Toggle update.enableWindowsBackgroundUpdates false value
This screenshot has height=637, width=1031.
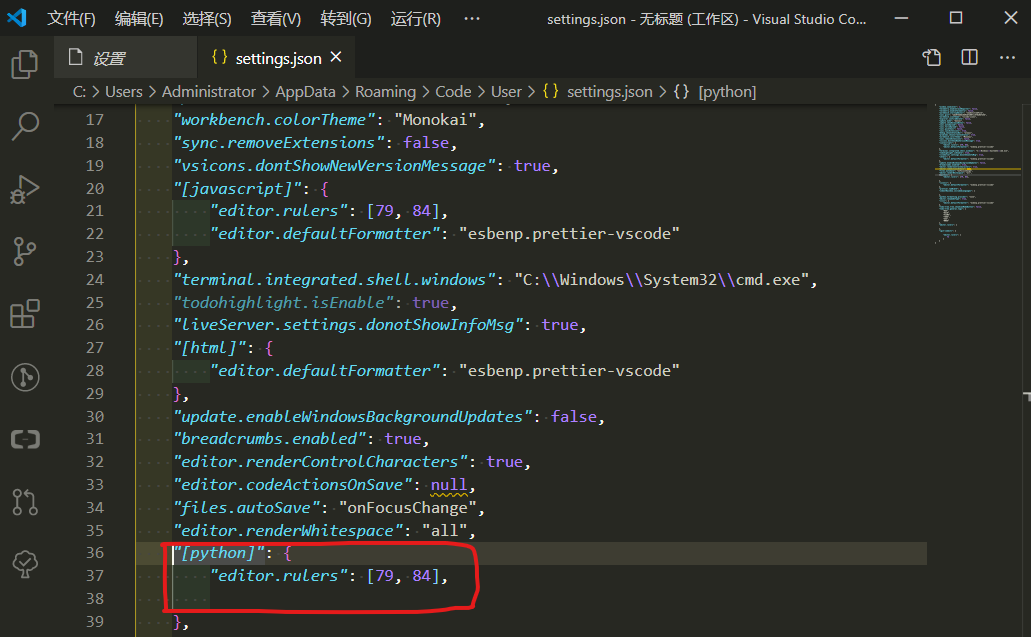[x=575, y=415]
